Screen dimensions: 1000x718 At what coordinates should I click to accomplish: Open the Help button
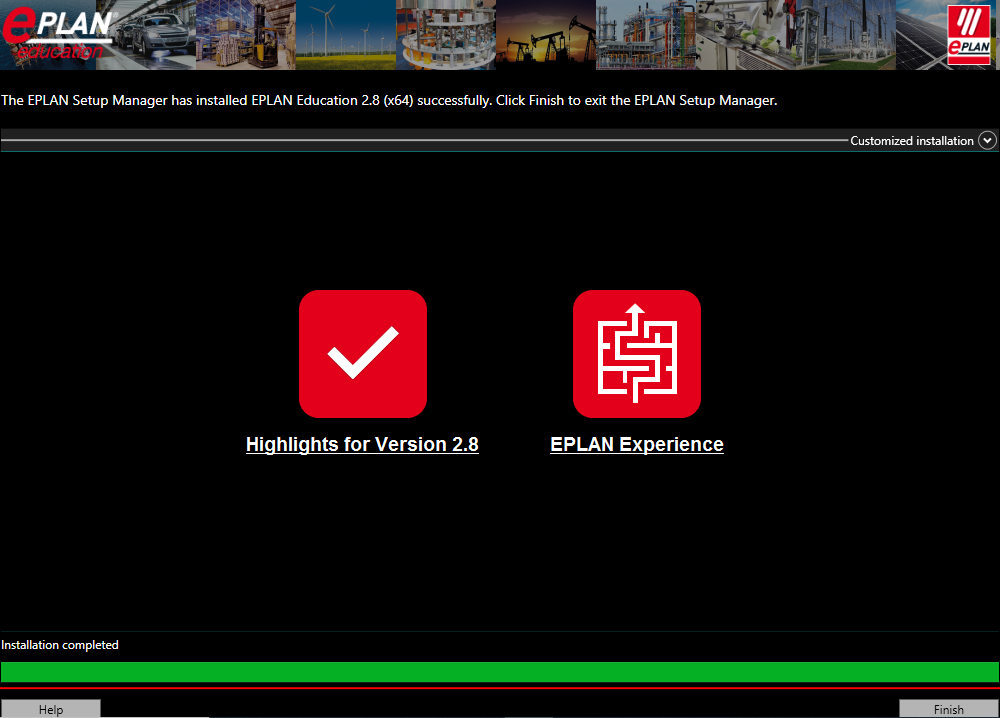click(x=51, y=709)
